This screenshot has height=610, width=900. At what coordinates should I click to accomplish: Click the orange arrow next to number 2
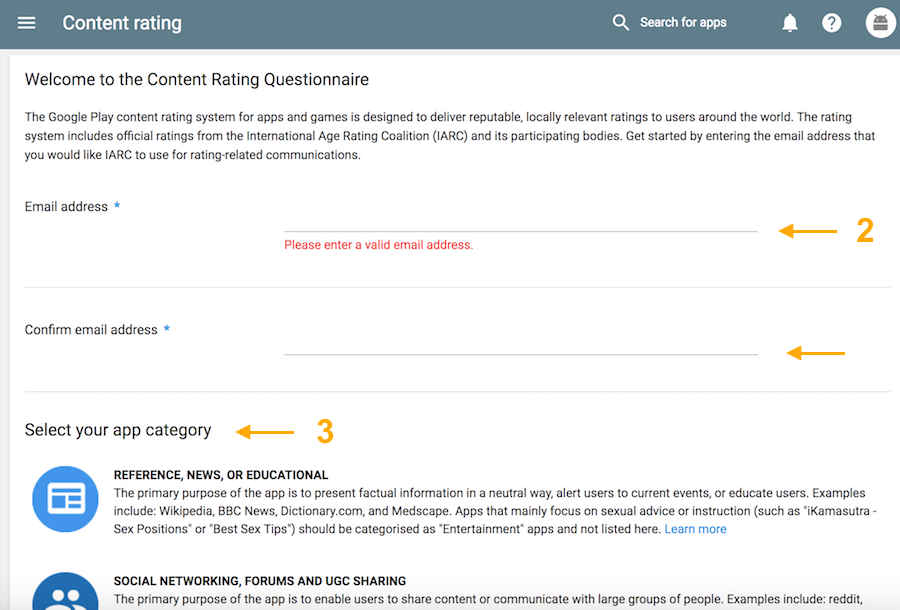click(x=808, y=231)
